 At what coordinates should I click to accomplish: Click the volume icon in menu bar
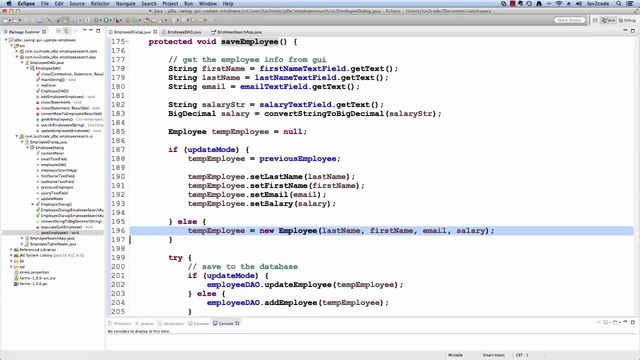[x=578, y=3]
